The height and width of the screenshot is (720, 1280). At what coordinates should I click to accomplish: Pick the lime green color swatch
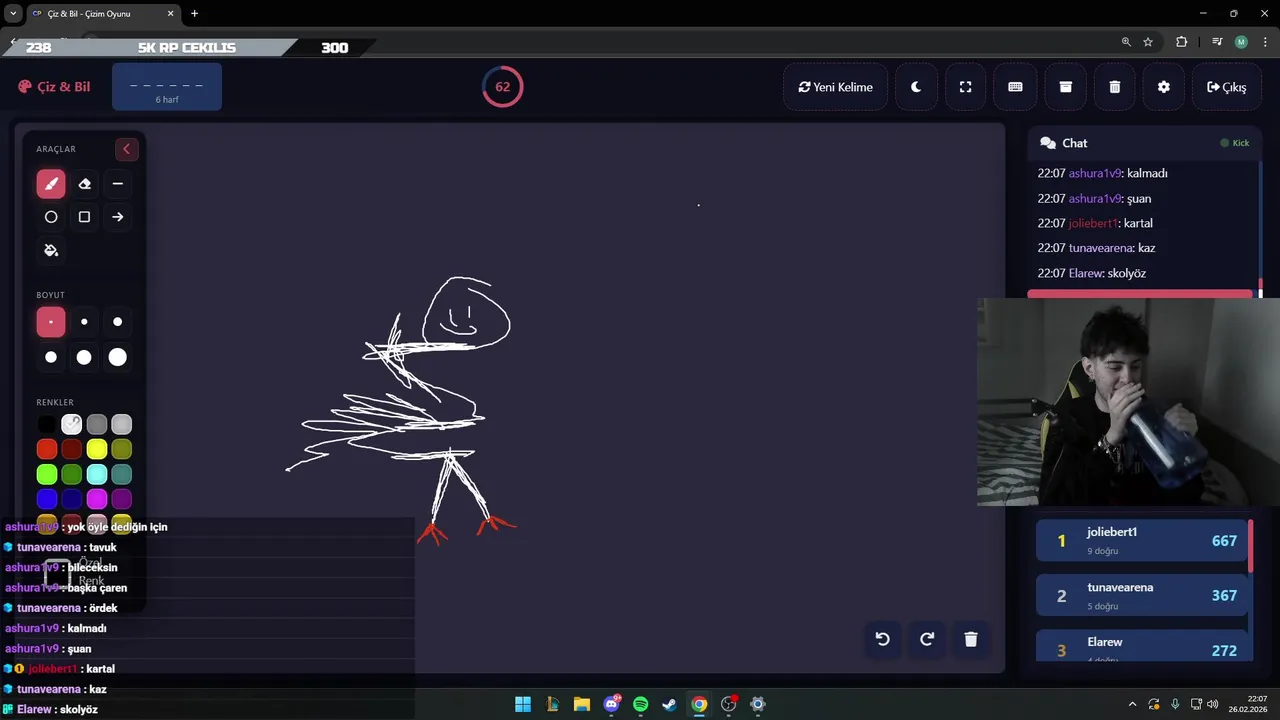coord(47,474)
